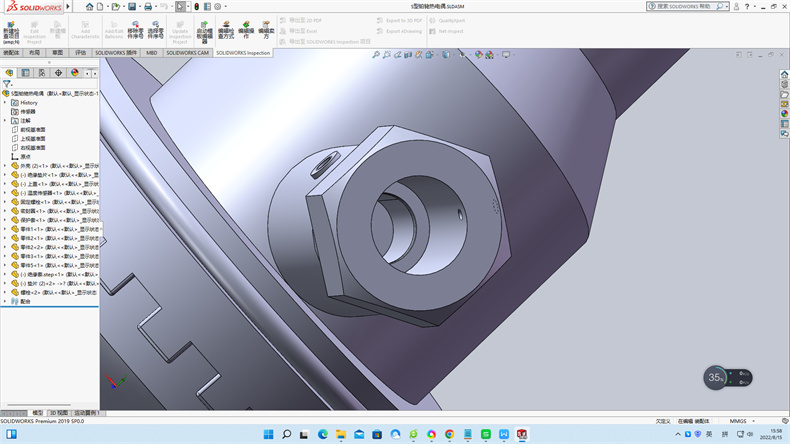The image size is (790, 444).
Task: Open the 3D 视图 bottom tab
Action: coord(59,412)
